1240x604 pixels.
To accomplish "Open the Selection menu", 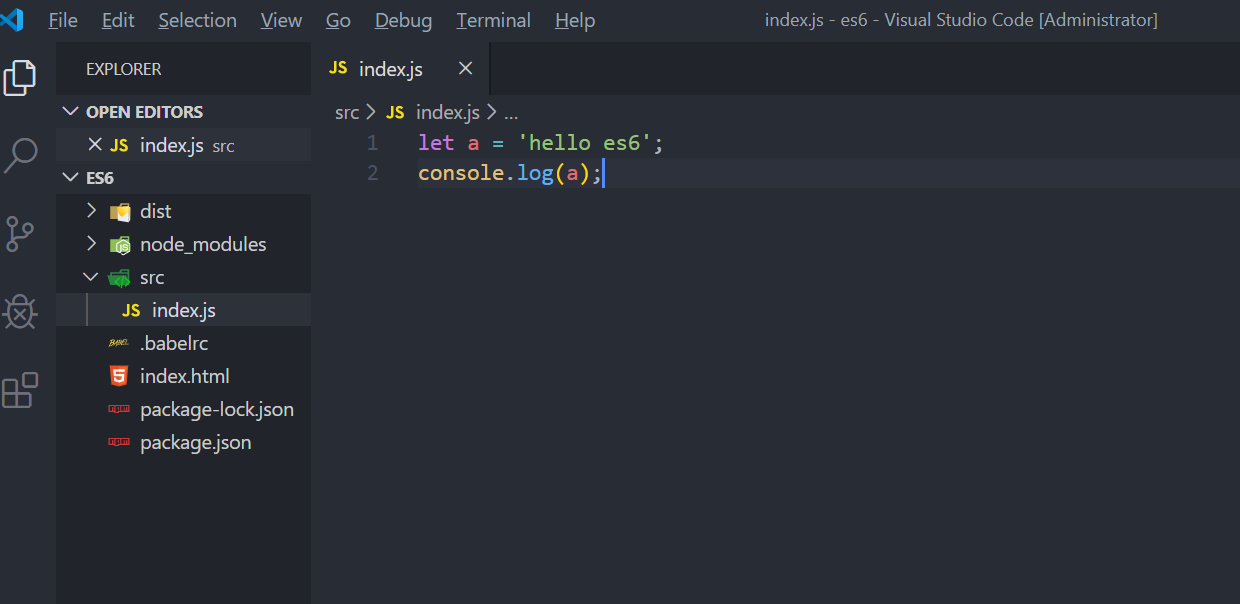I will 197,20.
